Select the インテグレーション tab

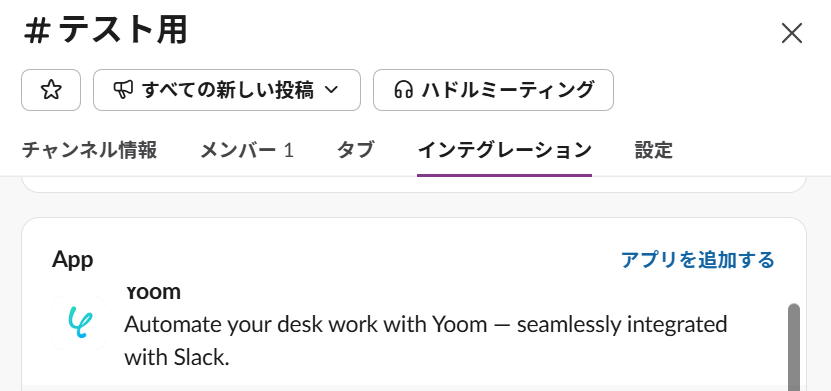pos(505,150)
